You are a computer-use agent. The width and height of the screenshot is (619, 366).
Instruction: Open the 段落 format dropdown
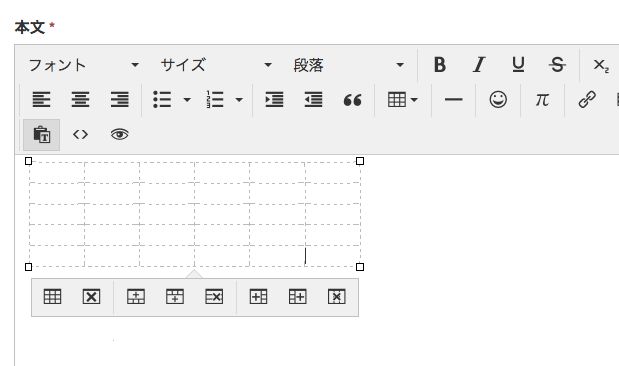[349, 65]
